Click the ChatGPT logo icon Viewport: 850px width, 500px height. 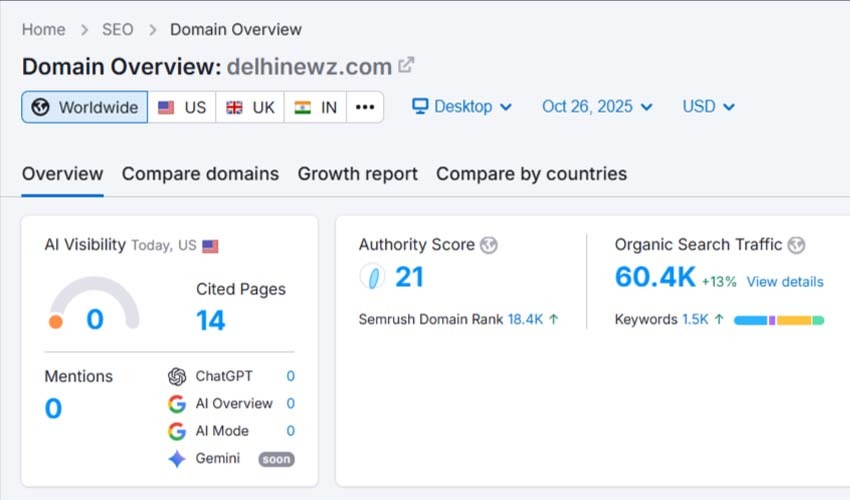click(177, 376)
